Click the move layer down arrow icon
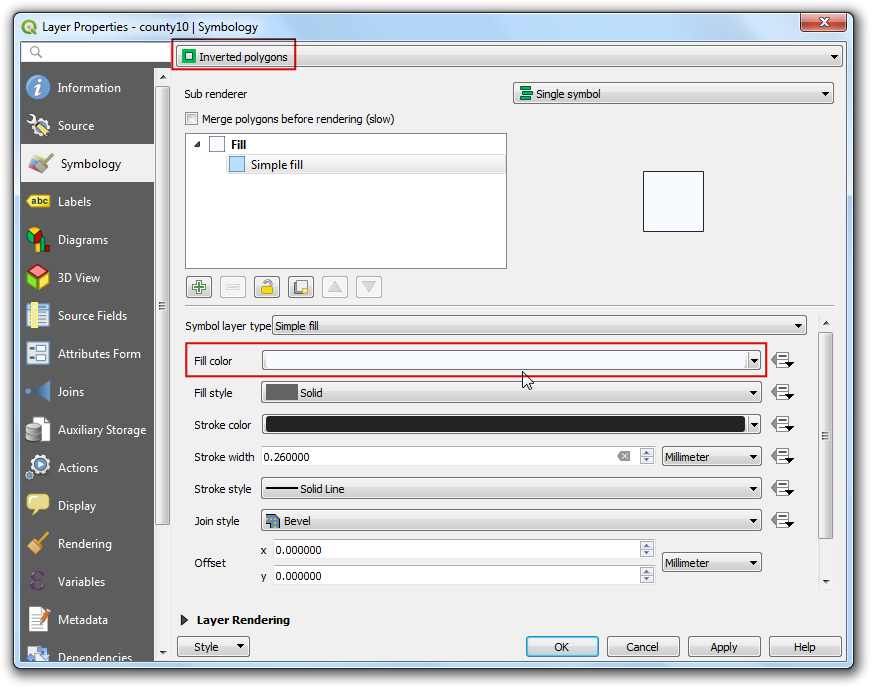This screenshot has height=688, width=872. (369, 287)
